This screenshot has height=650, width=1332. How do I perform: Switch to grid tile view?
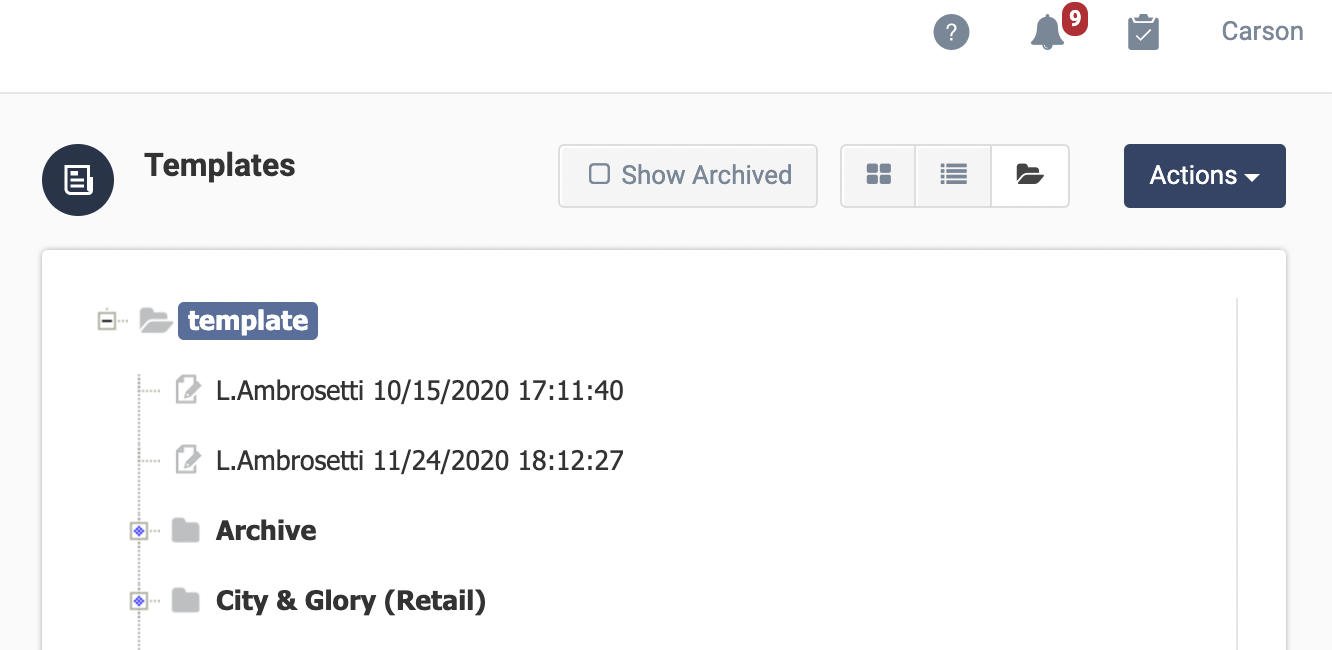point(878,175)
